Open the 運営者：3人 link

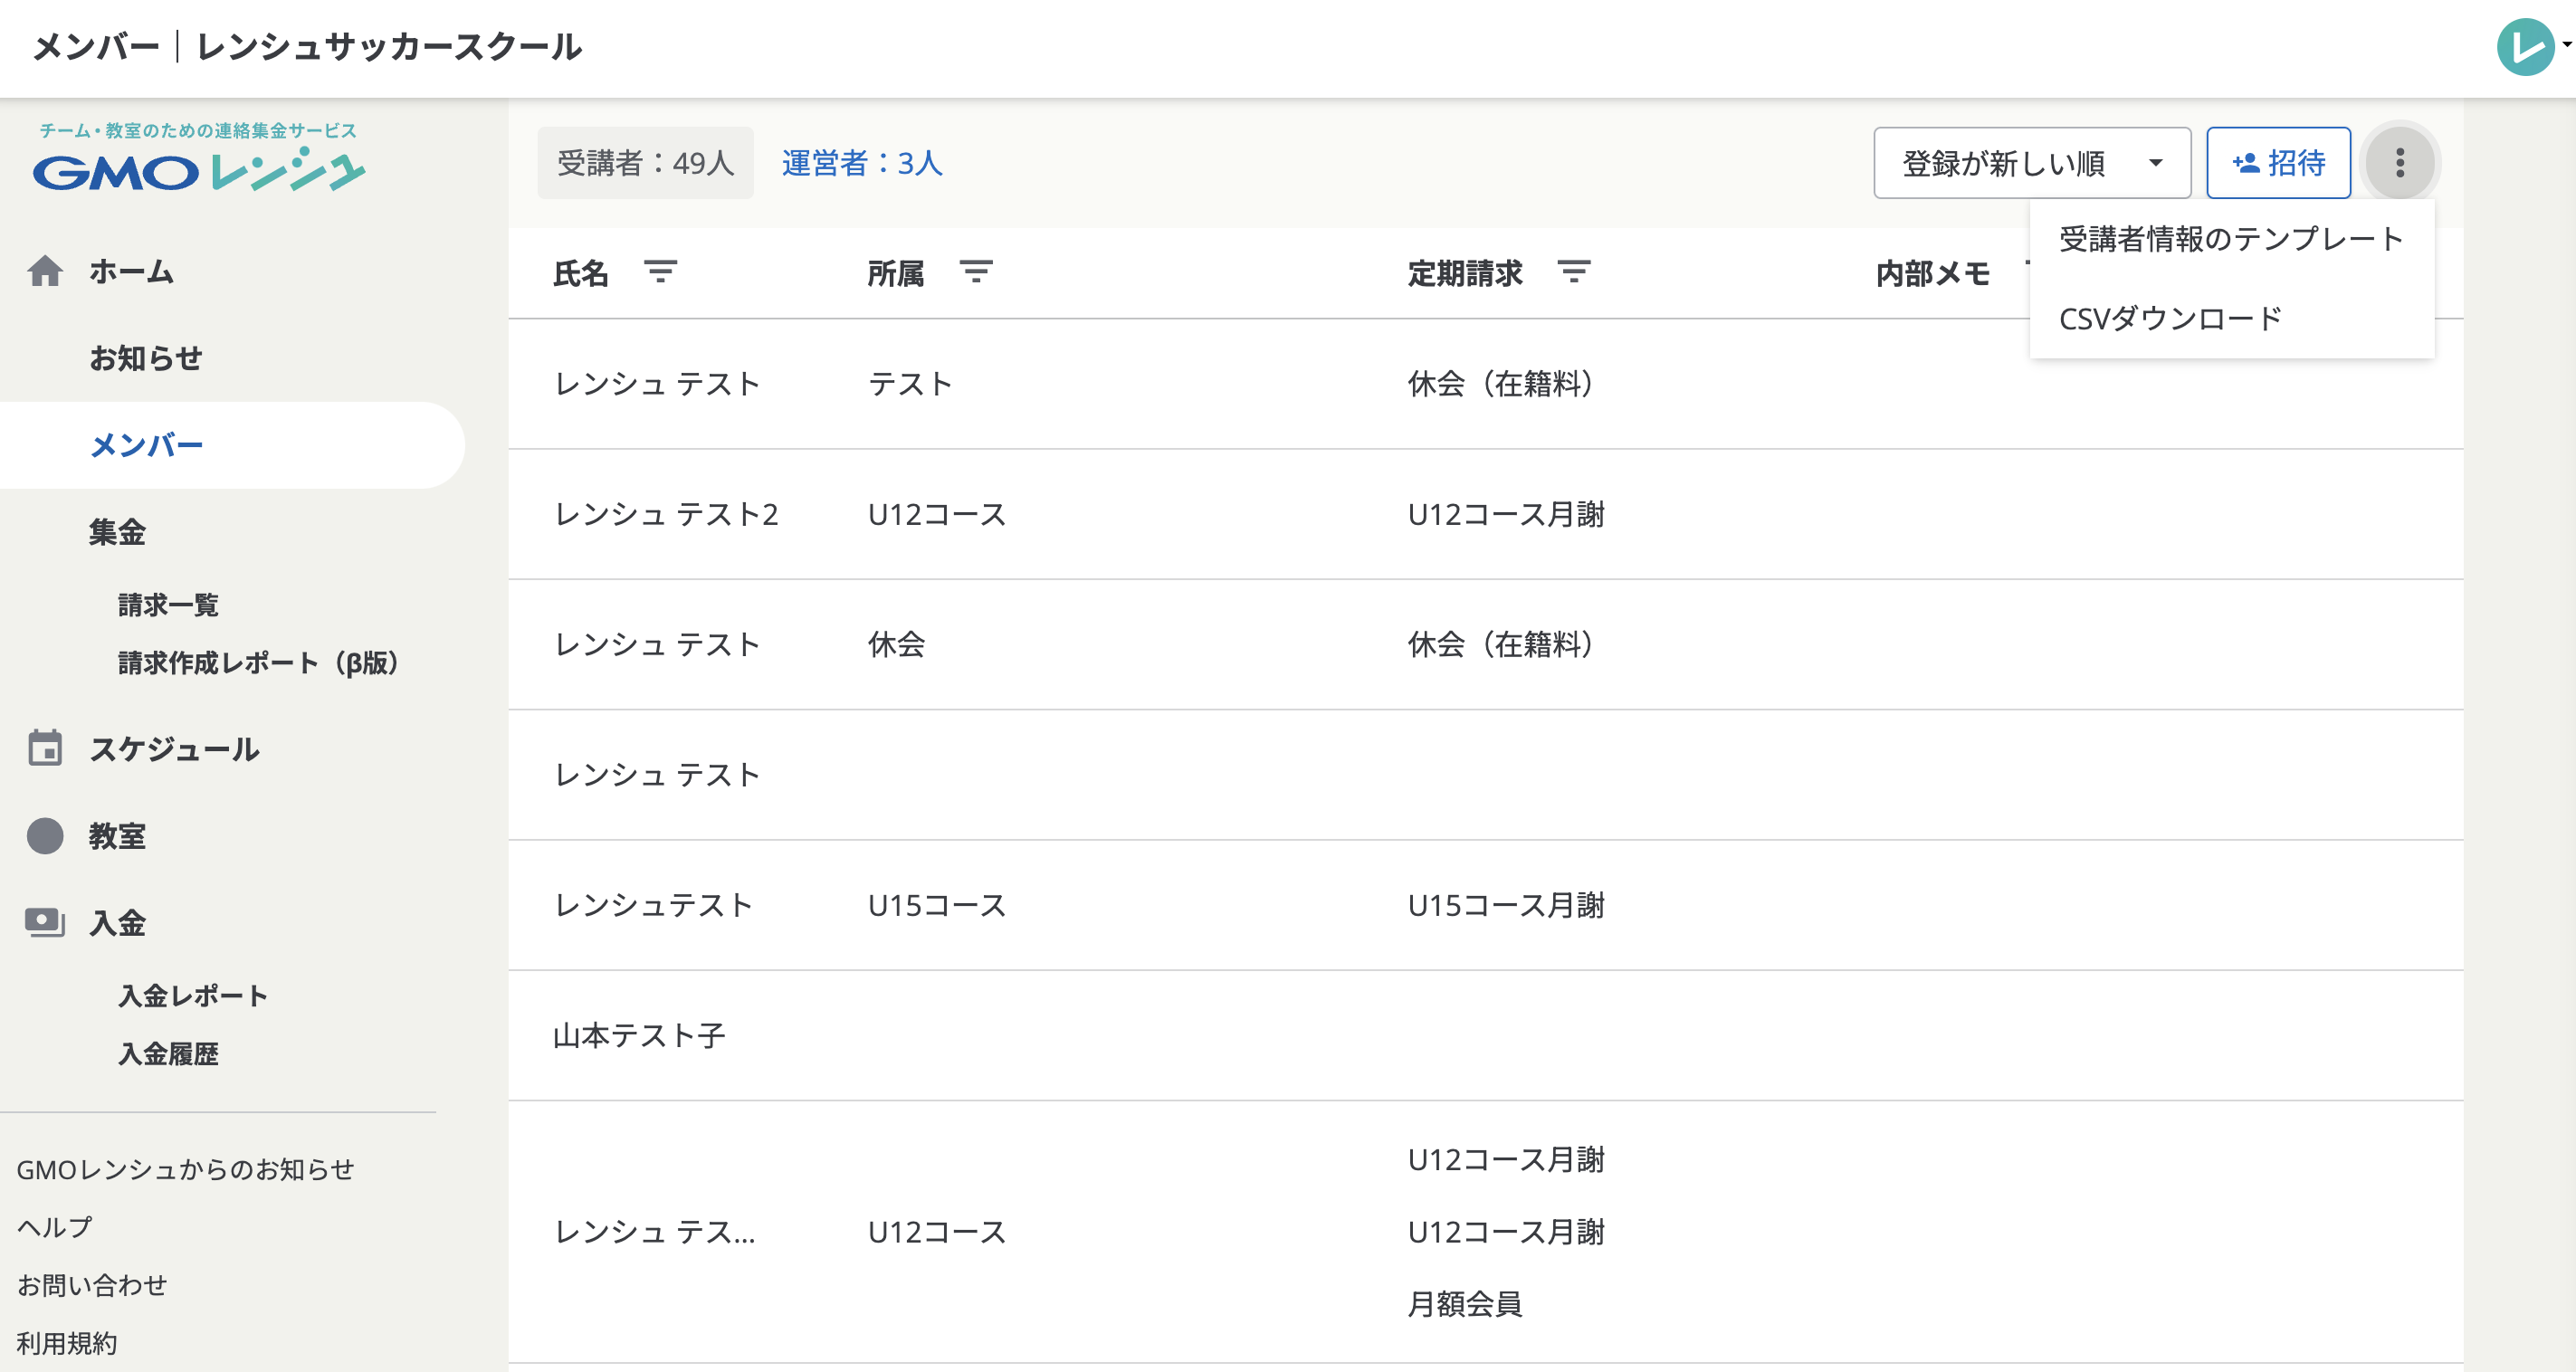[x=862, y=163]
